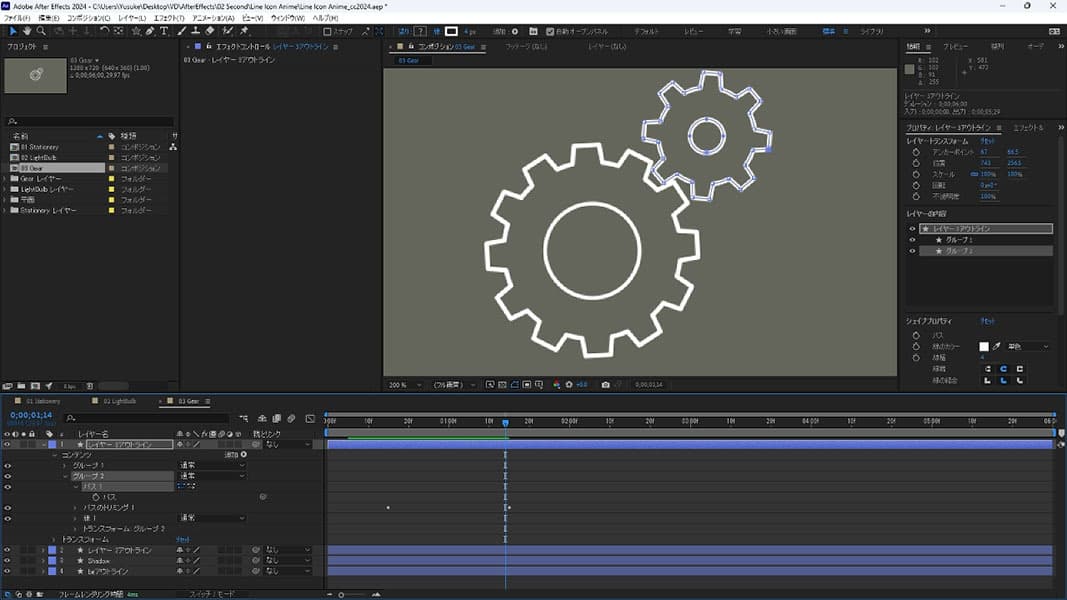This screenshot has width=1067, height=600.
Task: Select the Hand tool
Action: coord(27,31)
